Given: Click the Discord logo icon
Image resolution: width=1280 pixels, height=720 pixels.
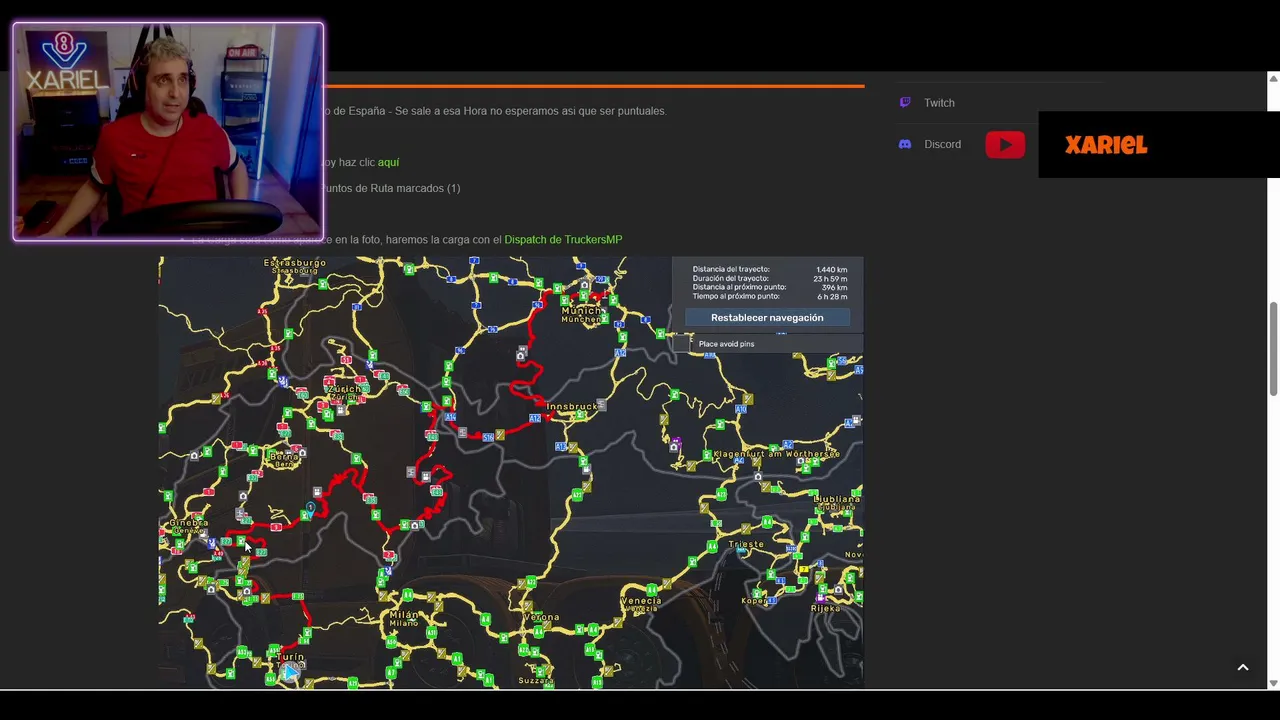Looking at the screenshot, I should (x=905, y=144).
